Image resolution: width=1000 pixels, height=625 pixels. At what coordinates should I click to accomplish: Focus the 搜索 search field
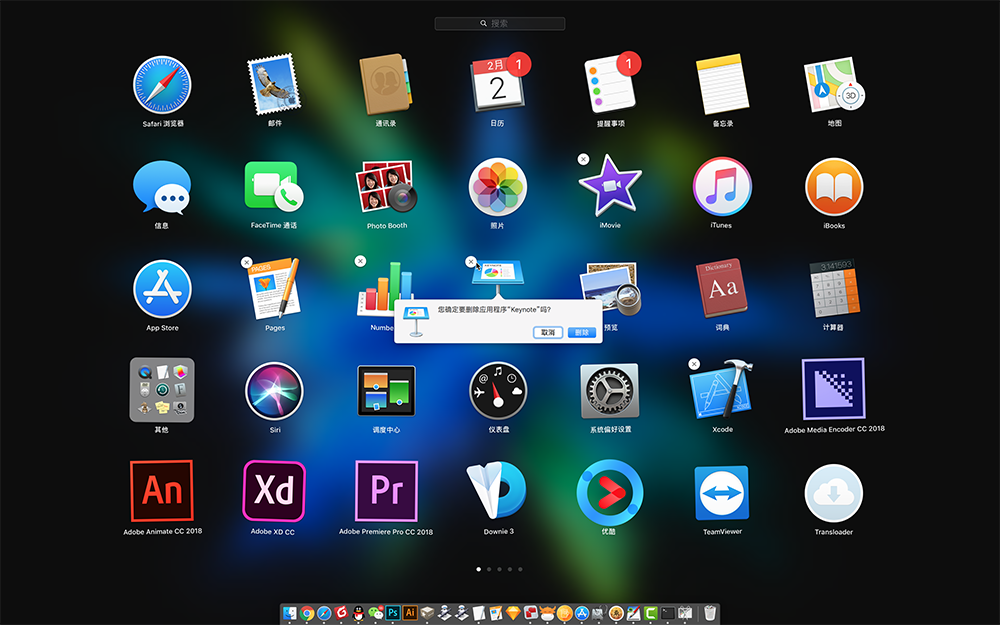point(500,24)
